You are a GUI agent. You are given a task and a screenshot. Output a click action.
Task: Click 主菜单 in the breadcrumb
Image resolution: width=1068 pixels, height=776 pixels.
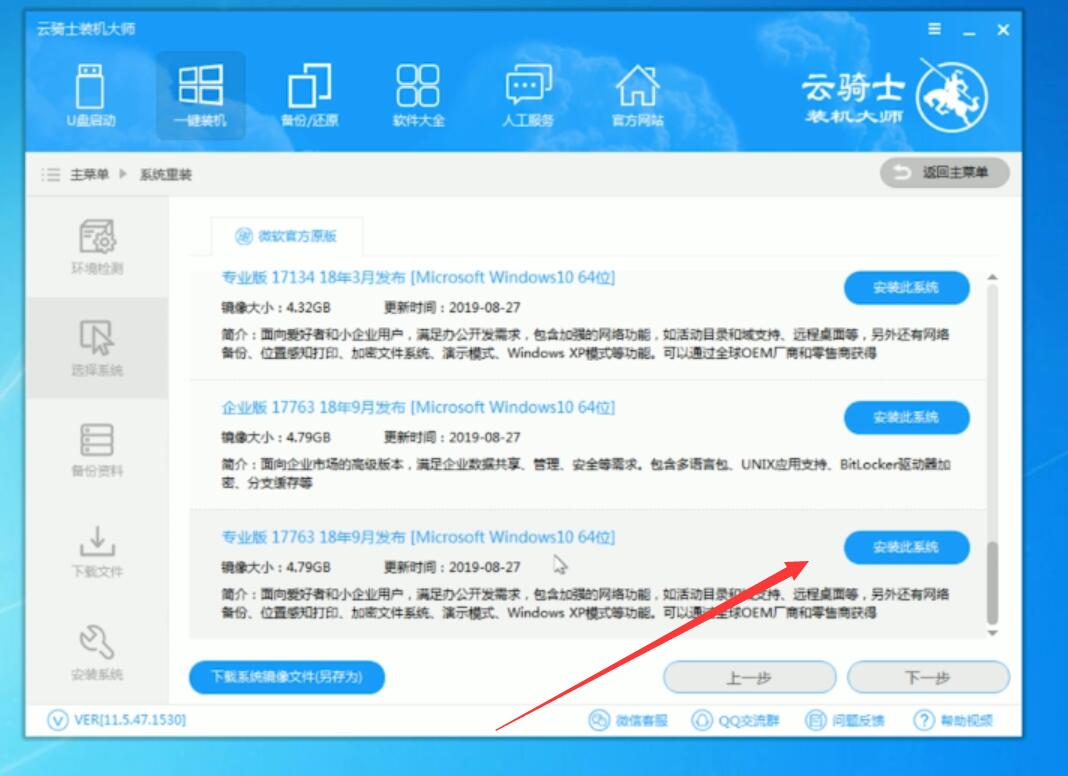[x=89, y=175]
